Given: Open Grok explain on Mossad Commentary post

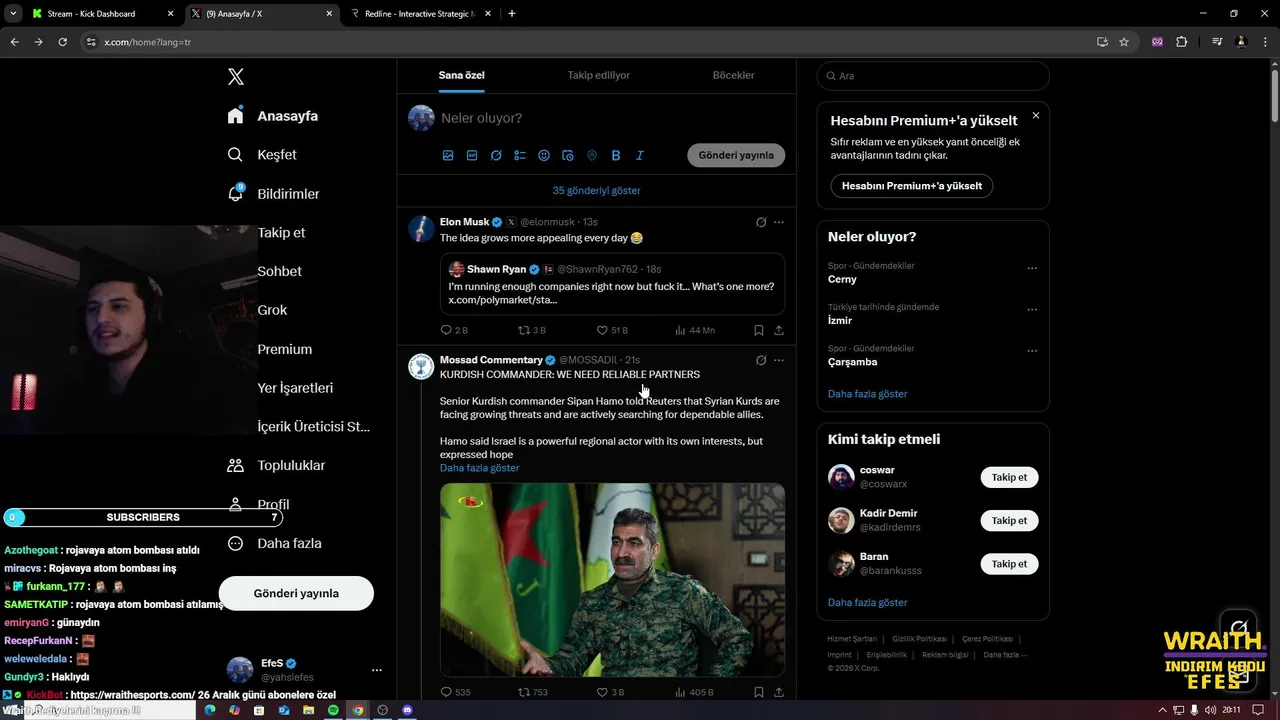Looking at the screenshot, I should pos(761,360).
